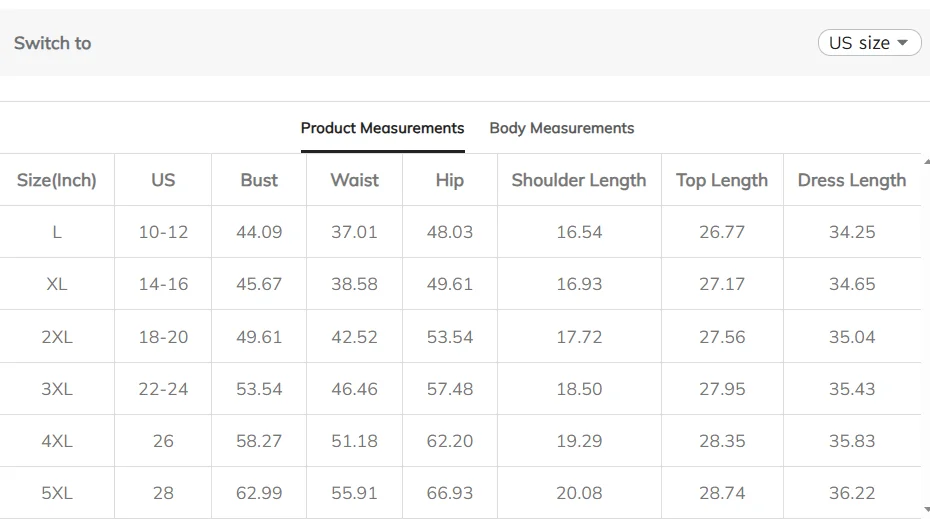The width and height of the screenshot is (930, 519).
Task: Click the Dress Length column header
Action: click(852, 180)
